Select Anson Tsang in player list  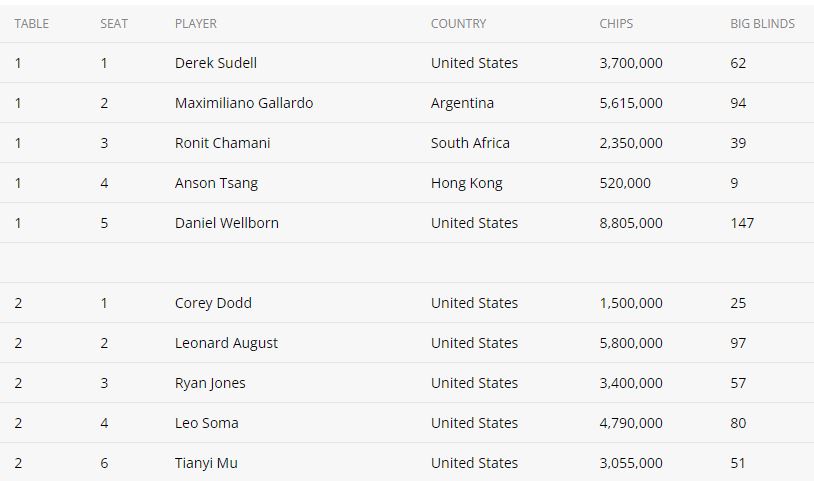(216, 183)
